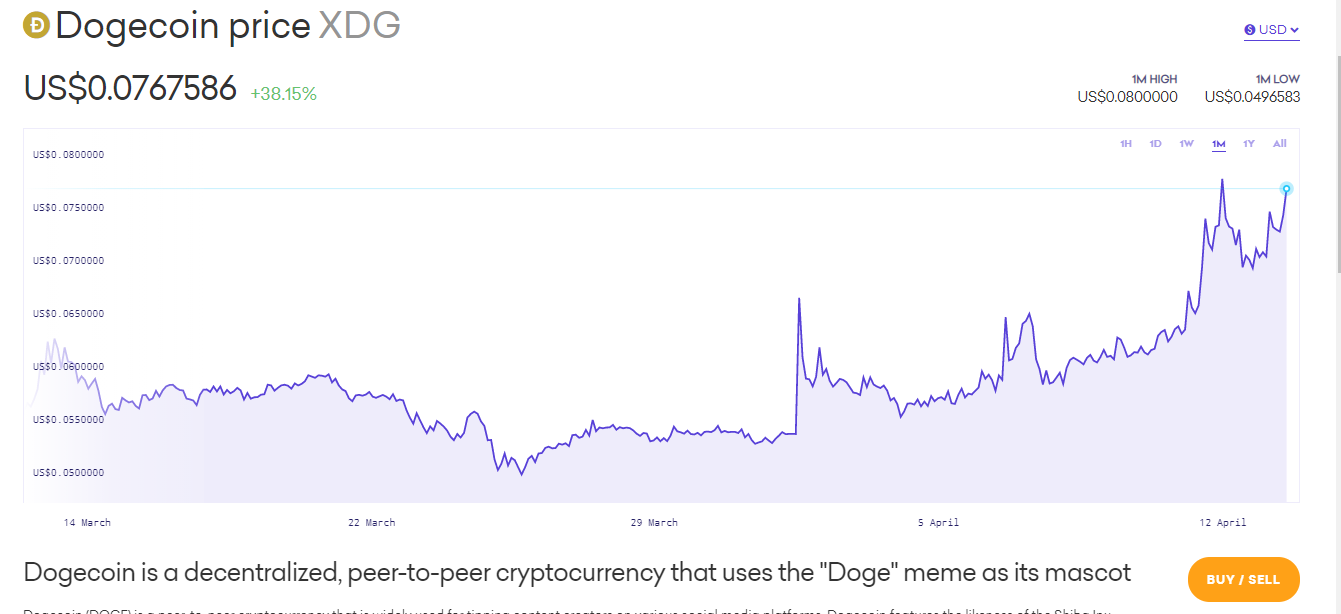Select the 1M chart range

pos(1218,144)
